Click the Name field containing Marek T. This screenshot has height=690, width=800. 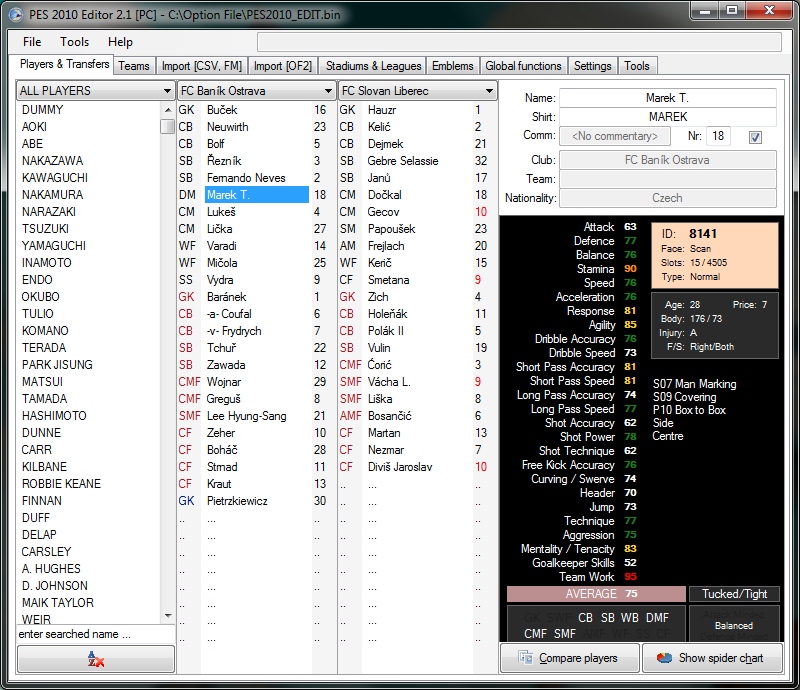[x=667, y=98]
